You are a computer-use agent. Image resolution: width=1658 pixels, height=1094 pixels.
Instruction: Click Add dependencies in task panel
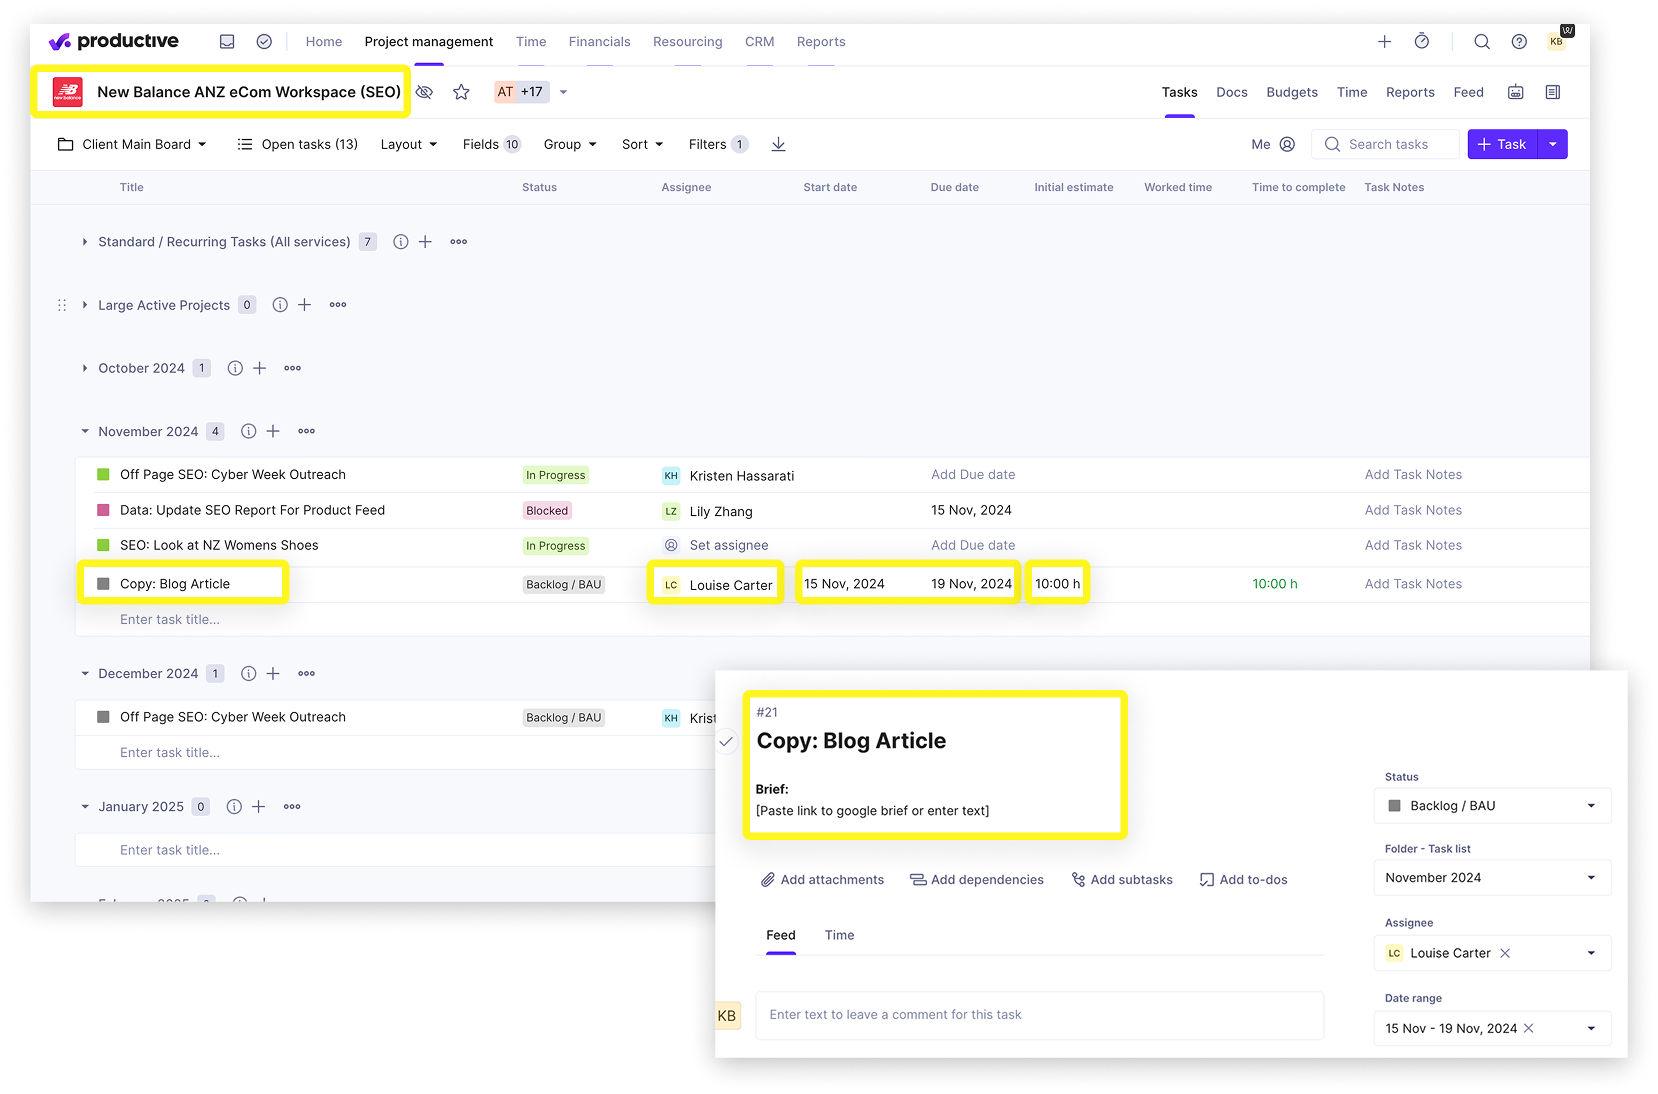[976, 880]
